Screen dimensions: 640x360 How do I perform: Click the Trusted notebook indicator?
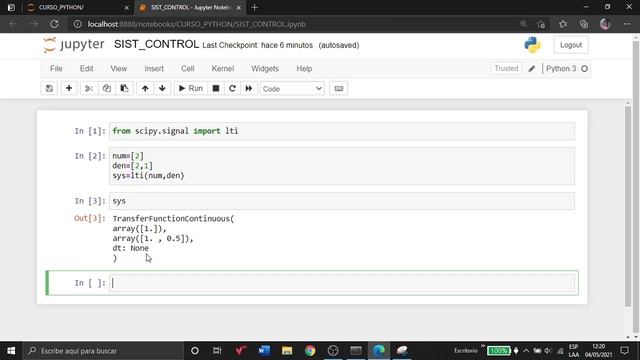[x=506, y=69]
